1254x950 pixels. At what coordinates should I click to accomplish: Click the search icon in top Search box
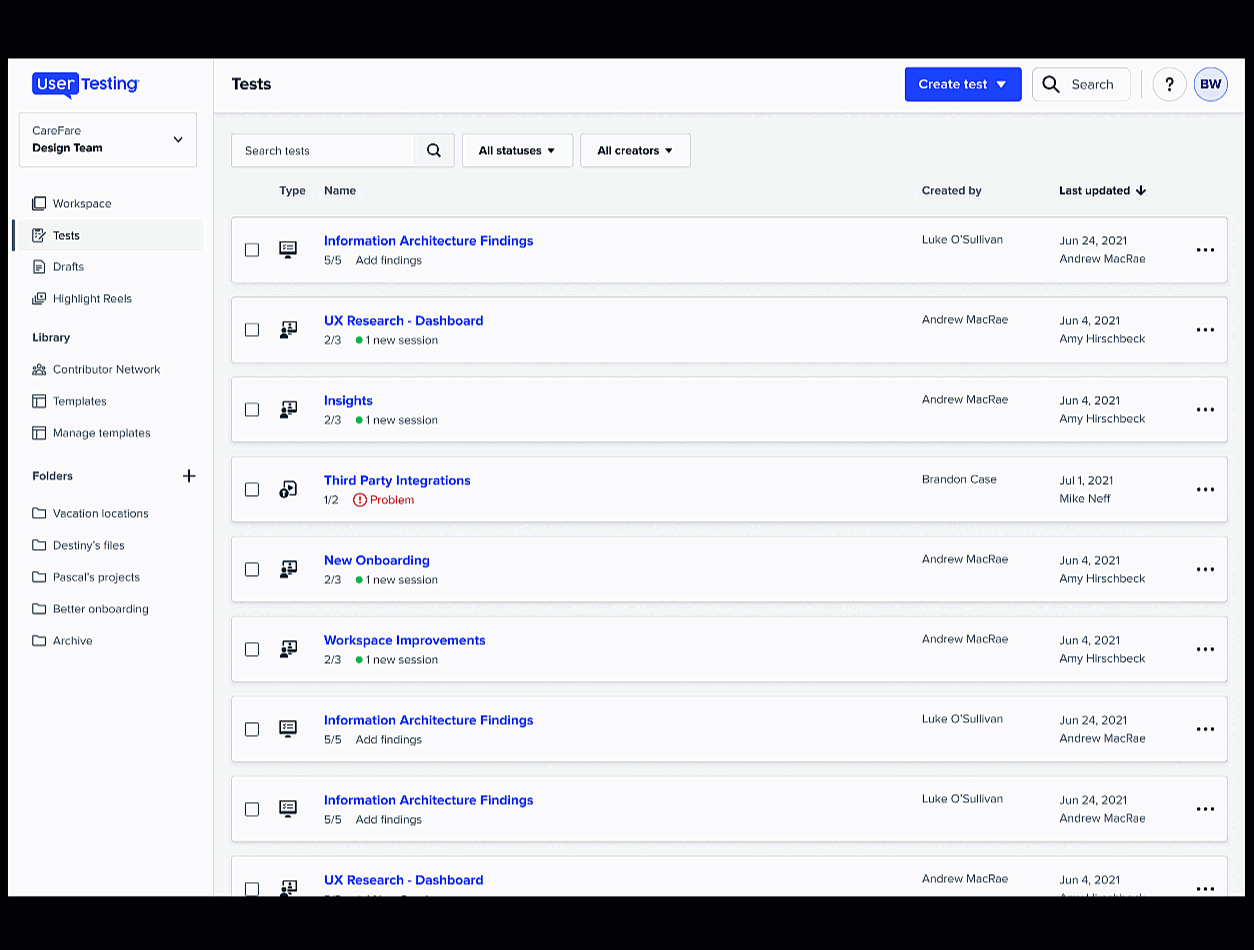(x=1051, y=85)
